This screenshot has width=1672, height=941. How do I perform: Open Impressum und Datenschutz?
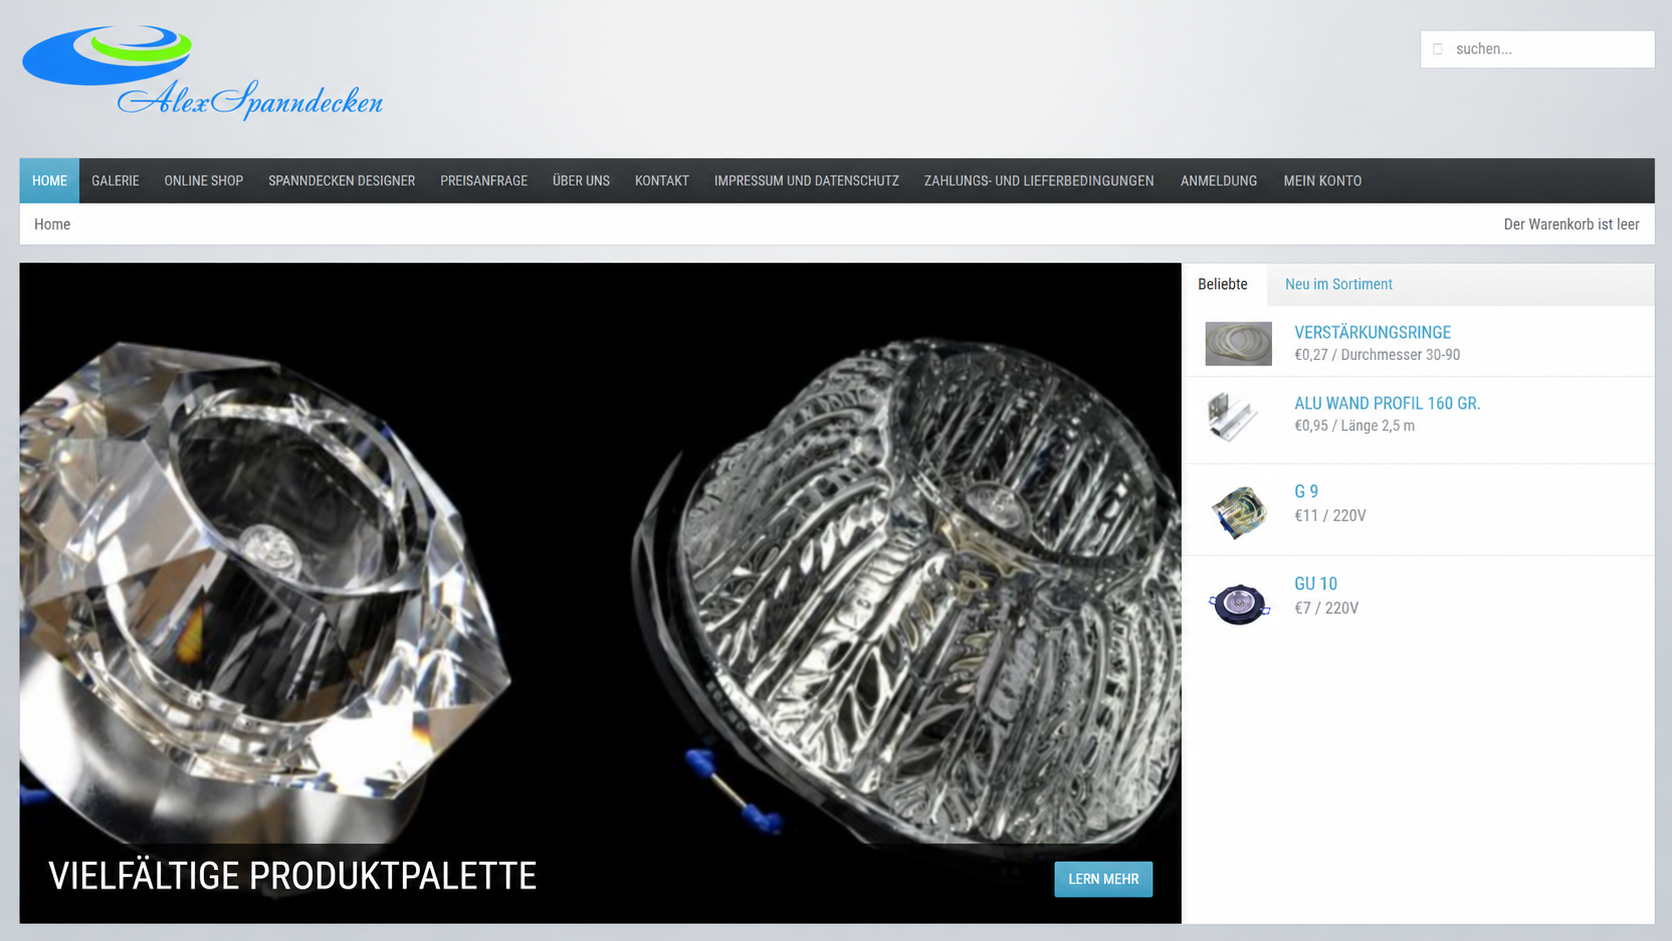[806, 181]
